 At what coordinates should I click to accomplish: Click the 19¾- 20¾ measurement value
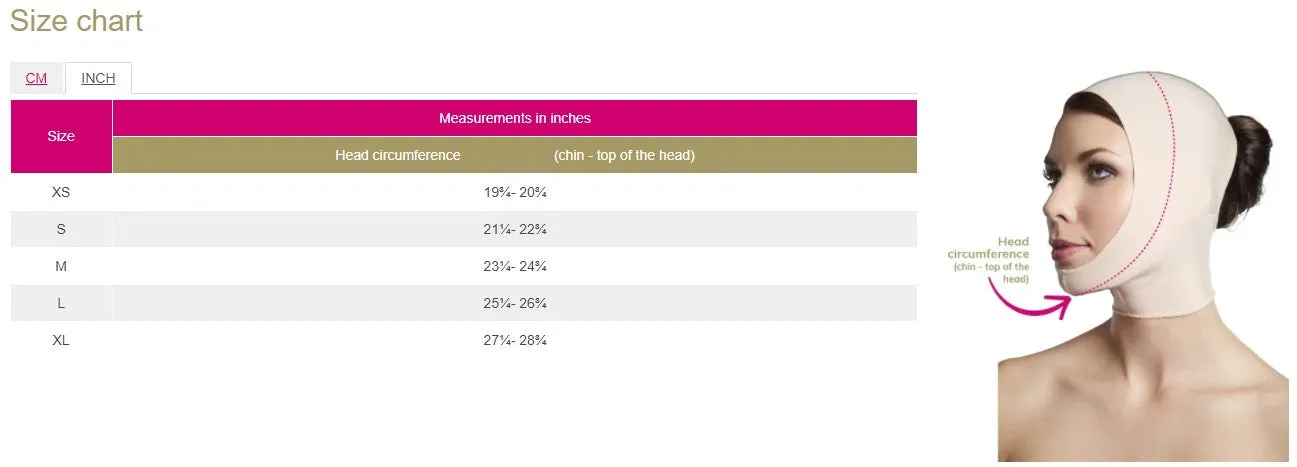point(515,192)
